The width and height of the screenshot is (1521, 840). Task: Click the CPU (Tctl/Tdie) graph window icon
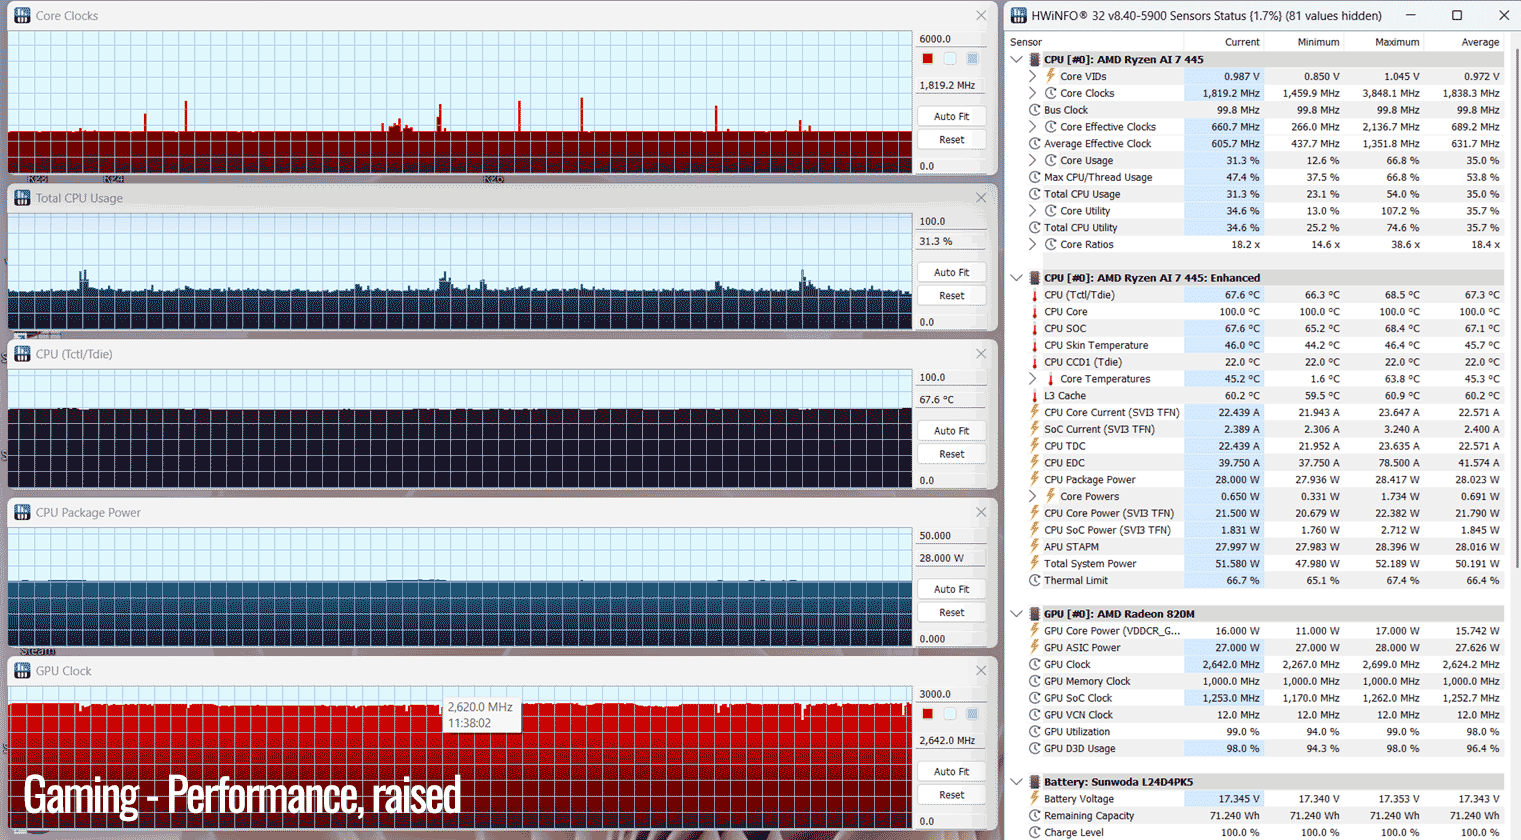click(x=22, y=354)
